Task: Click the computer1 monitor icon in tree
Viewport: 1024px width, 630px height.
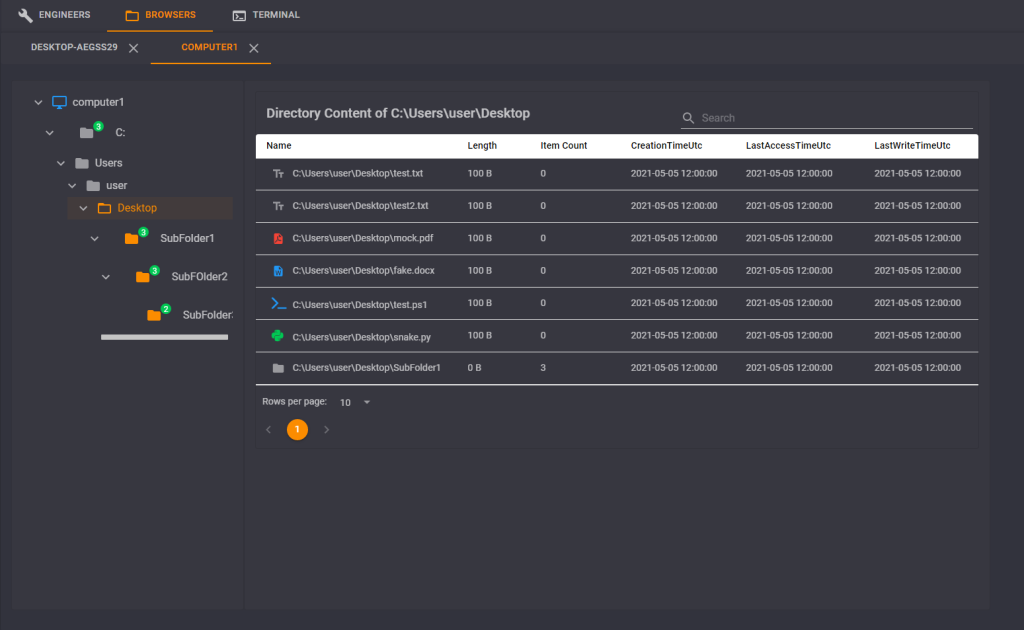Action: [59, 102]
